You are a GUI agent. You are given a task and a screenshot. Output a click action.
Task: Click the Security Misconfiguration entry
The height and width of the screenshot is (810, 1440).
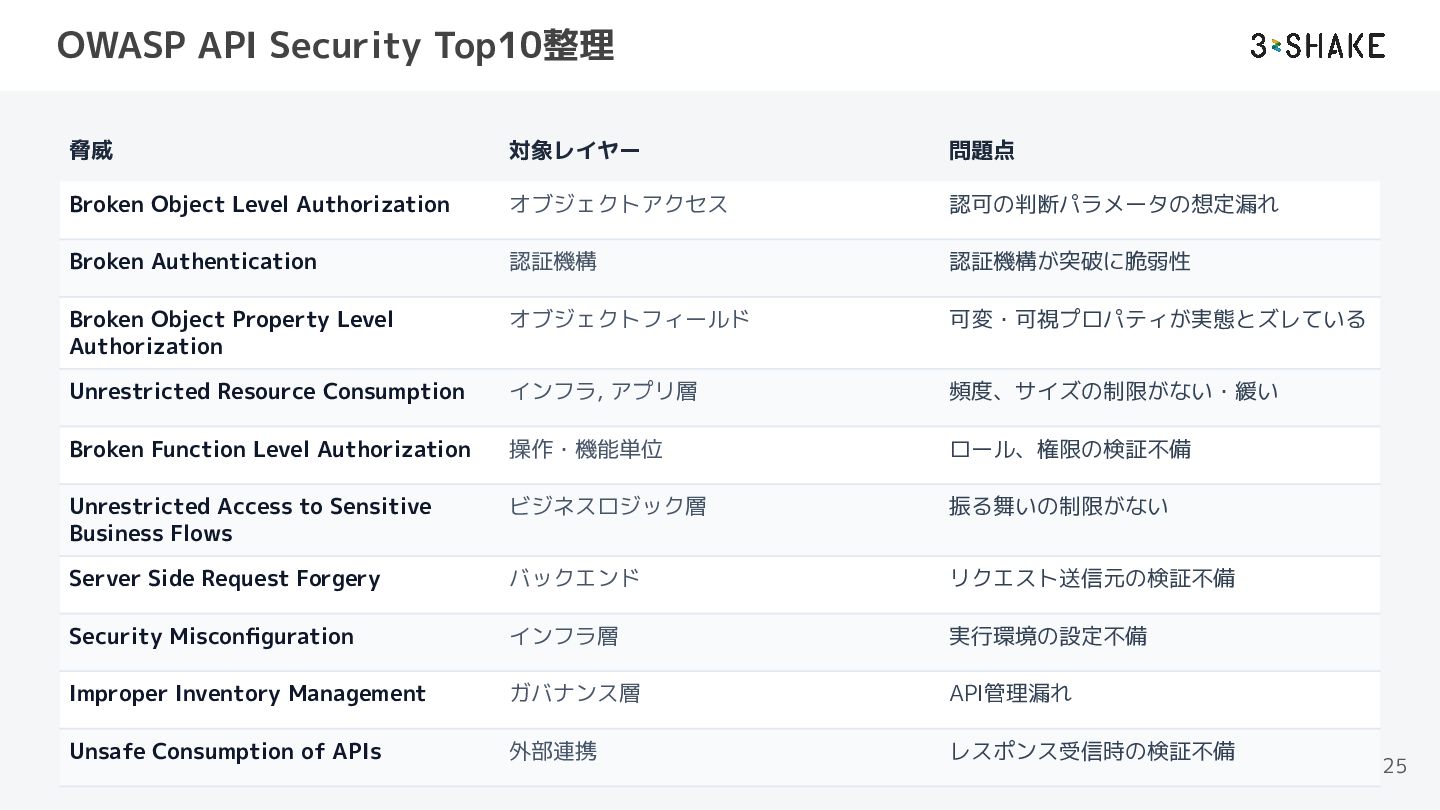[211, 636]
